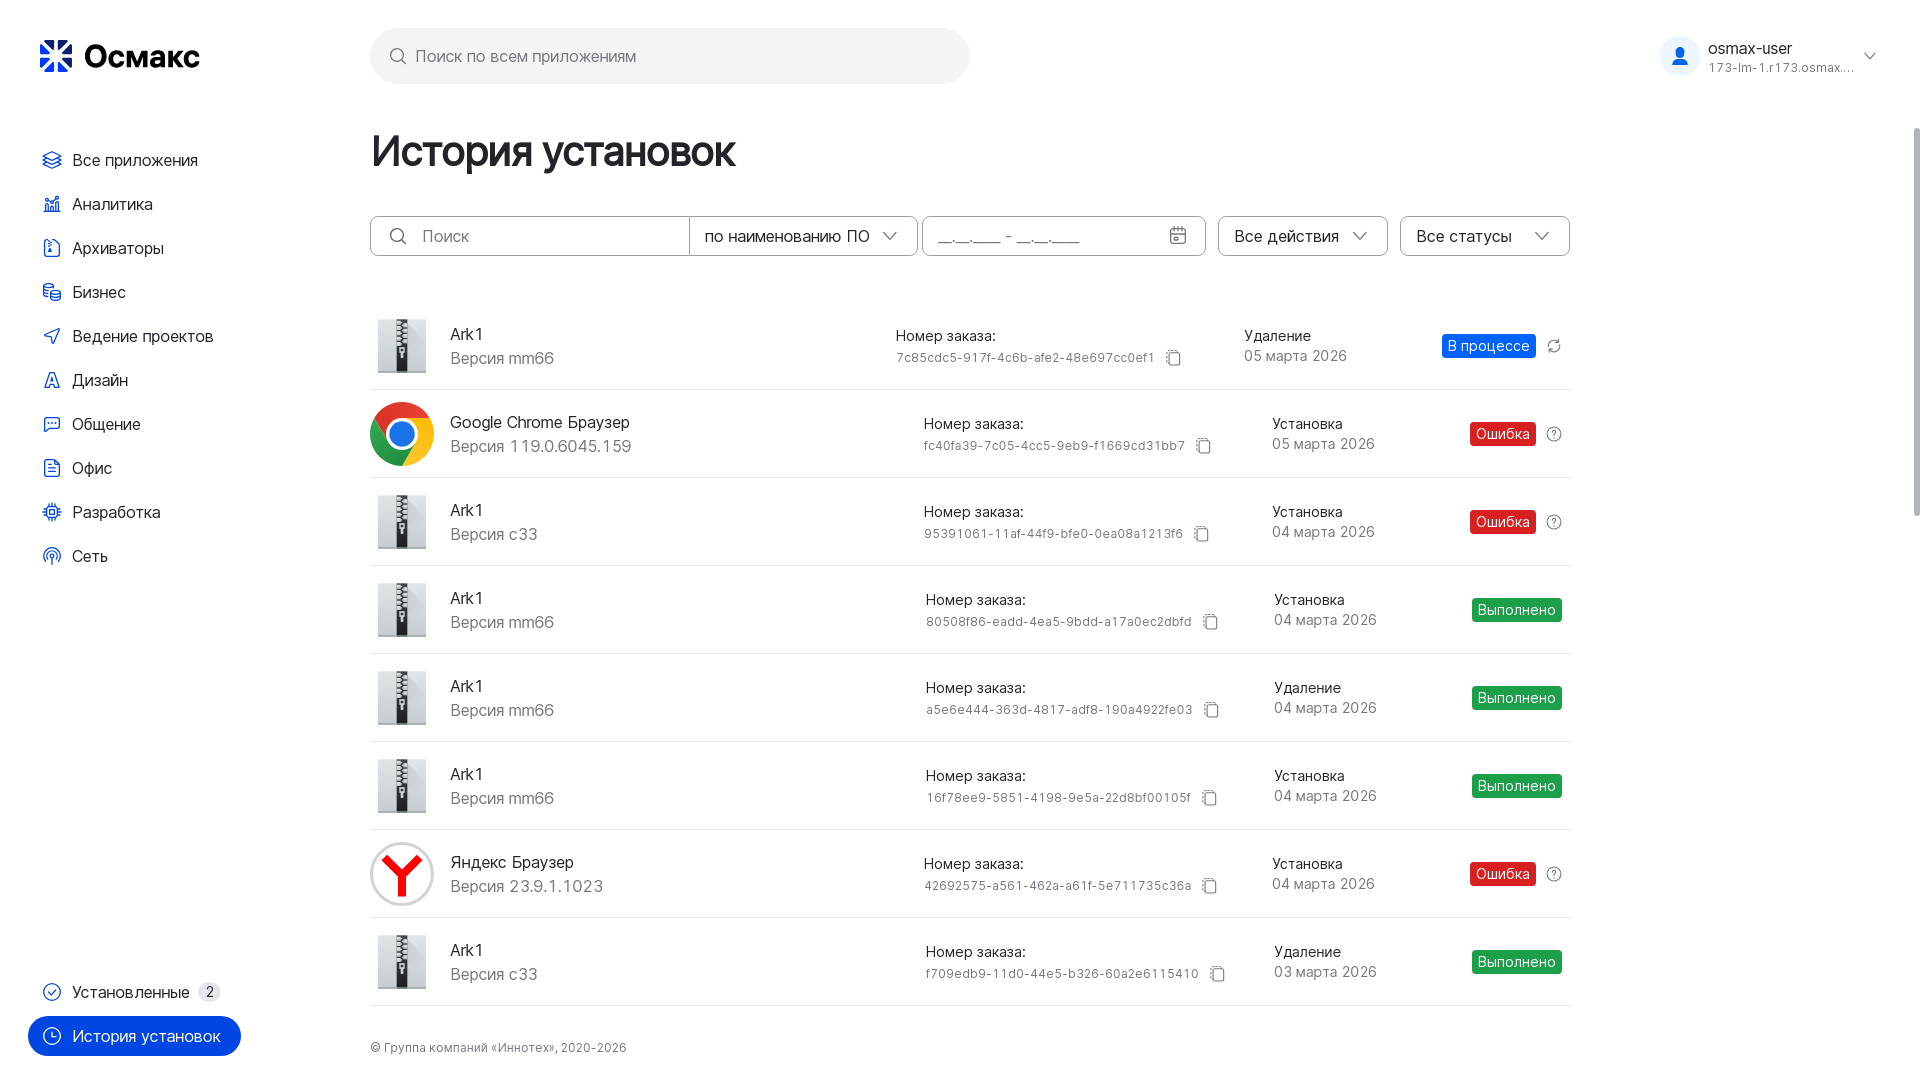The height and width of the screenshot is (1080, 1920).
Task: Open the Установленные section
Action: click(130, 992)
